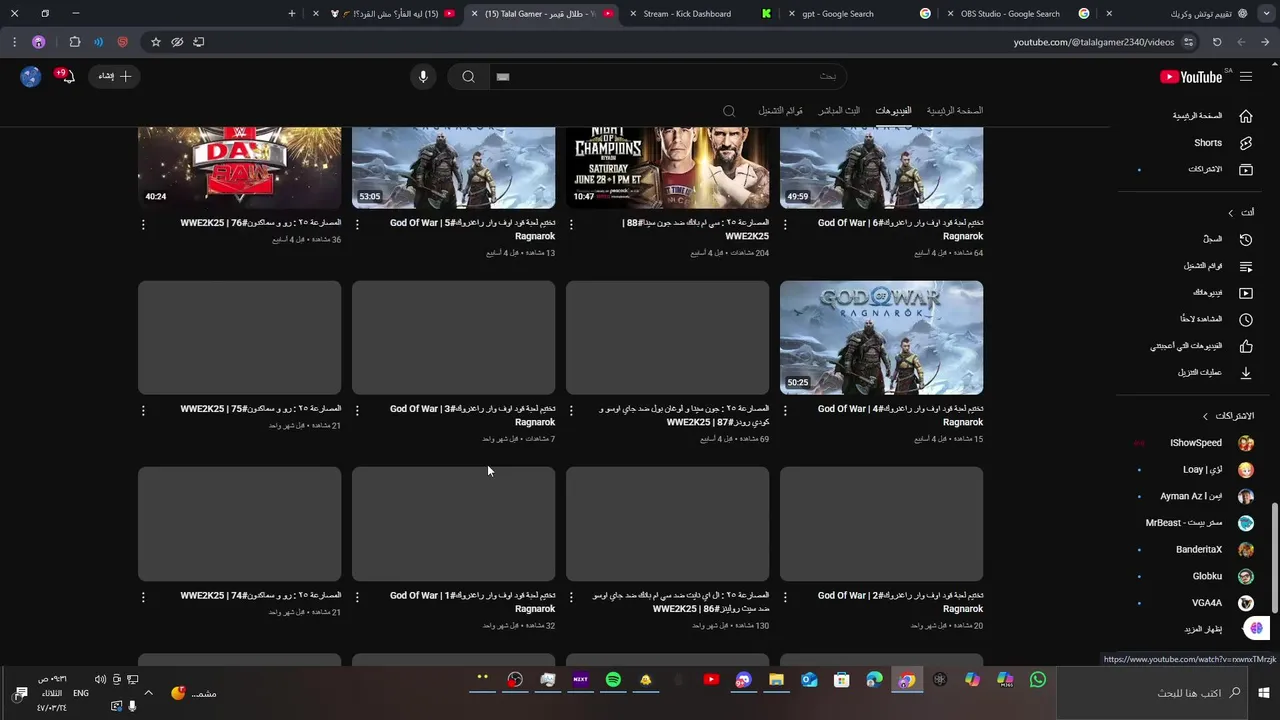1280x720 pixels.
Task: Play the Night of Champions 10:47 thumbnail
Action: click(667, 167)
